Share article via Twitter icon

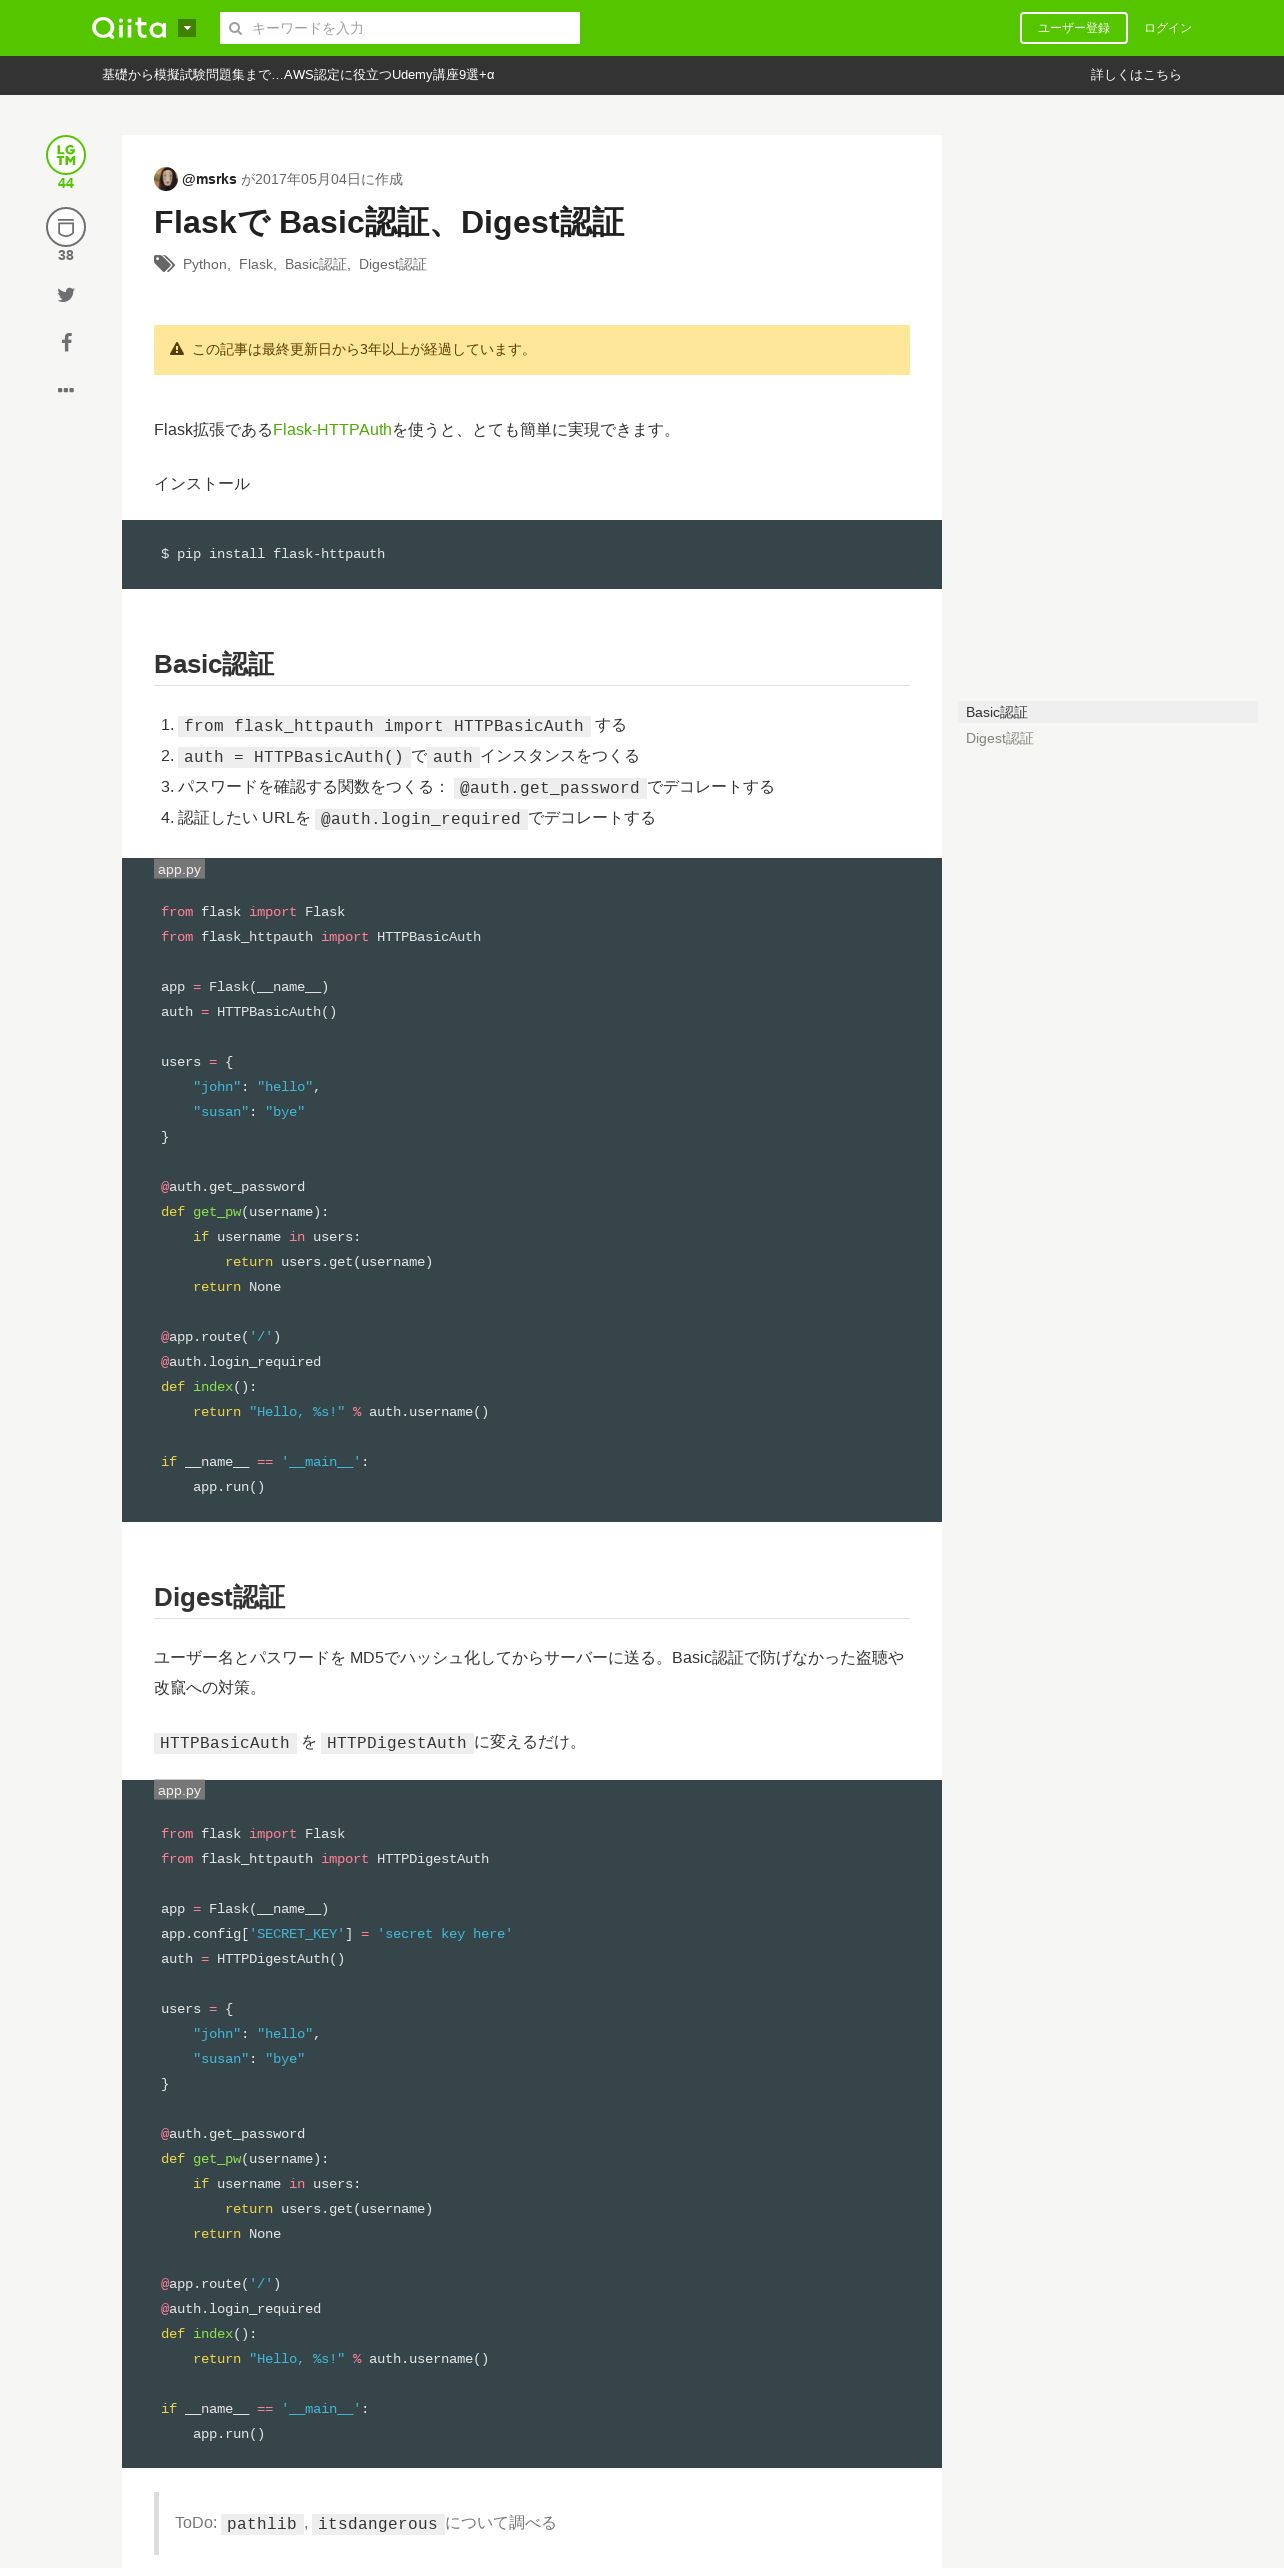pyautogui.click(x=66, y=294)
